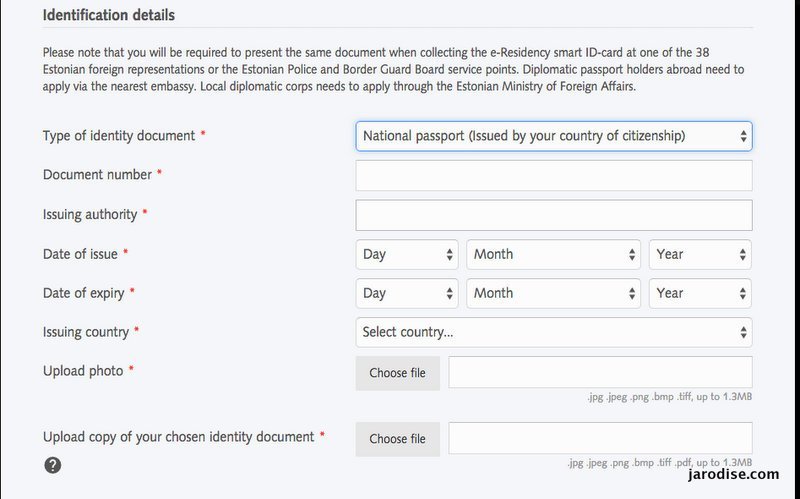Click the help question mark icon
The width and height of the screenshot is (800, 499).
(x=53, y=465)
